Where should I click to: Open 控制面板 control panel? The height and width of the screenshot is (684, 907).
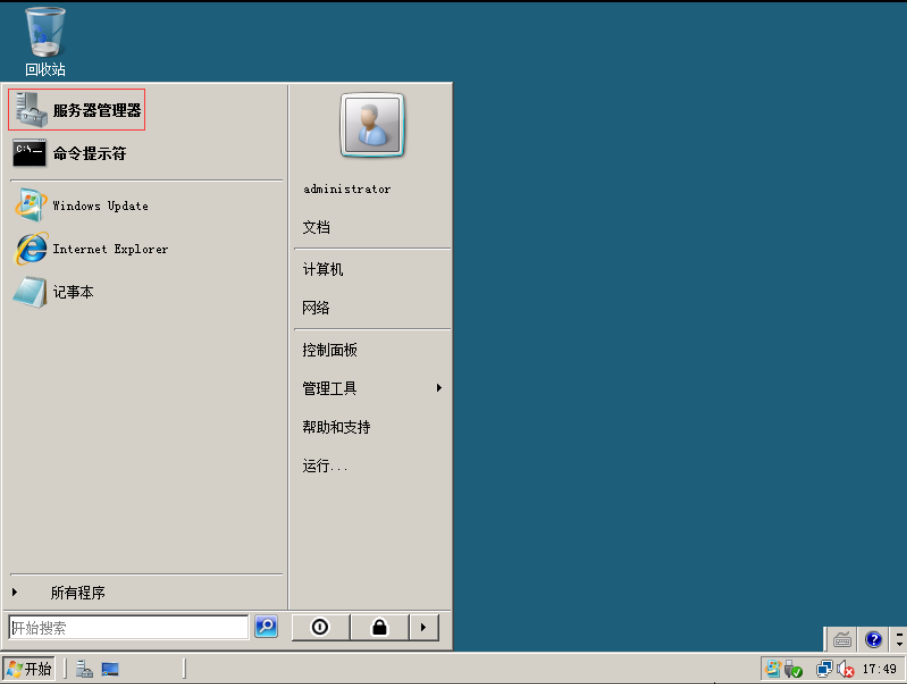coord(330,350)
